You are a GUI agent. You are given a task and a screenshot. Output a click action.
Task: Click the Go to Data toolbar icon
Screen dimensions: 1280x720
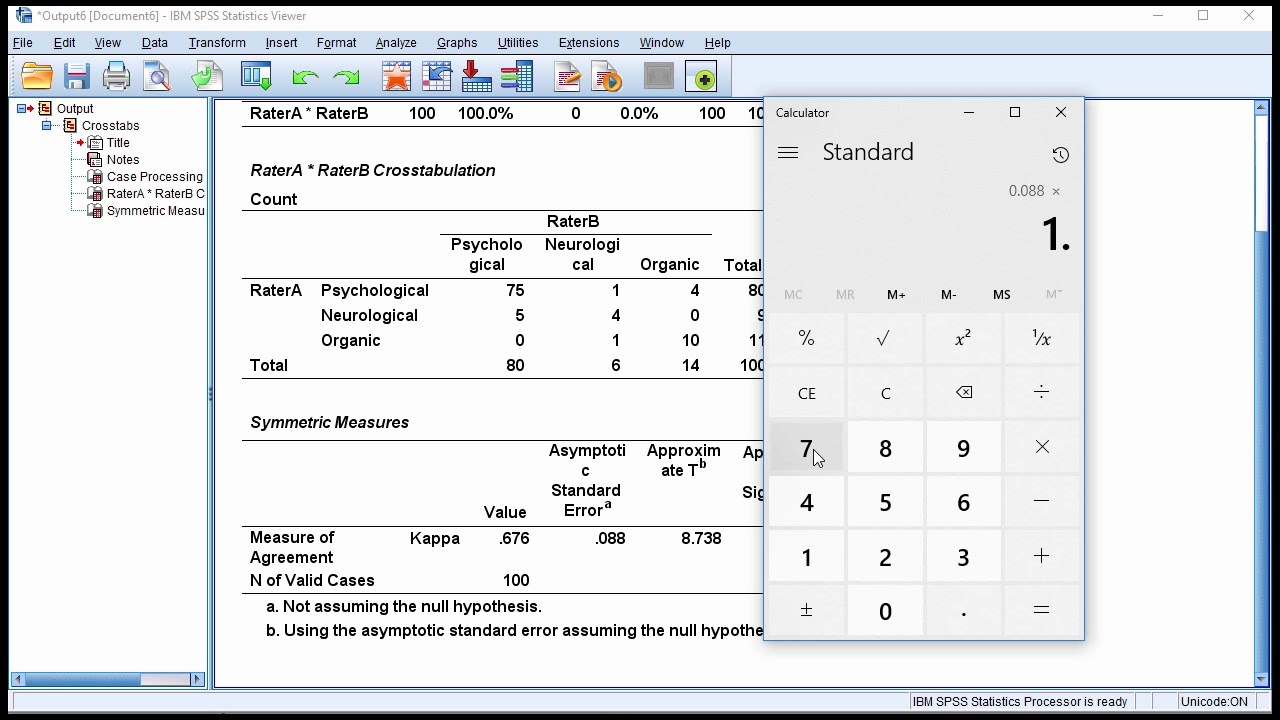436,77
